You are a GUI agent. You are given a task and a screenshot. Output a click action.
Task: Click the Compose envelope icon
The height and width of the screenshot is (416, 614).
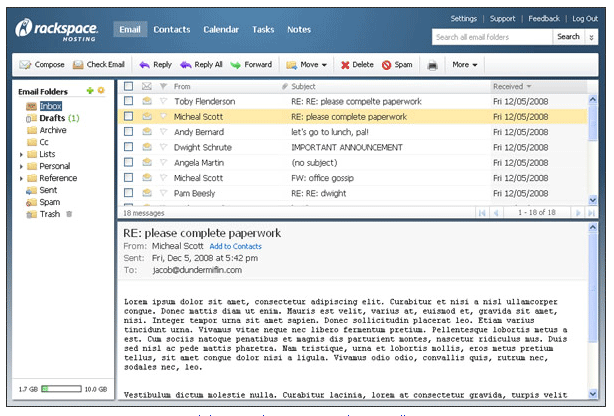(x=25, y=65)
